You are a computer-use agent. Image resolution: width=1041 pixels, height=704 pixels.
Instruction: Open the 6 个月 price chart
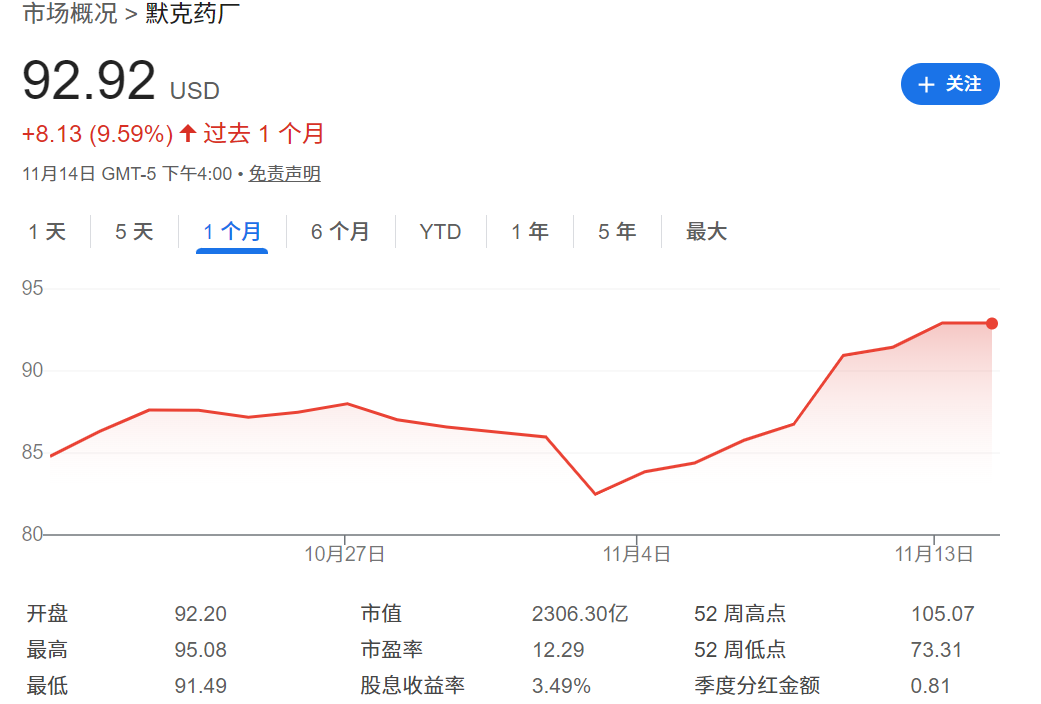(x=341, y=231)
